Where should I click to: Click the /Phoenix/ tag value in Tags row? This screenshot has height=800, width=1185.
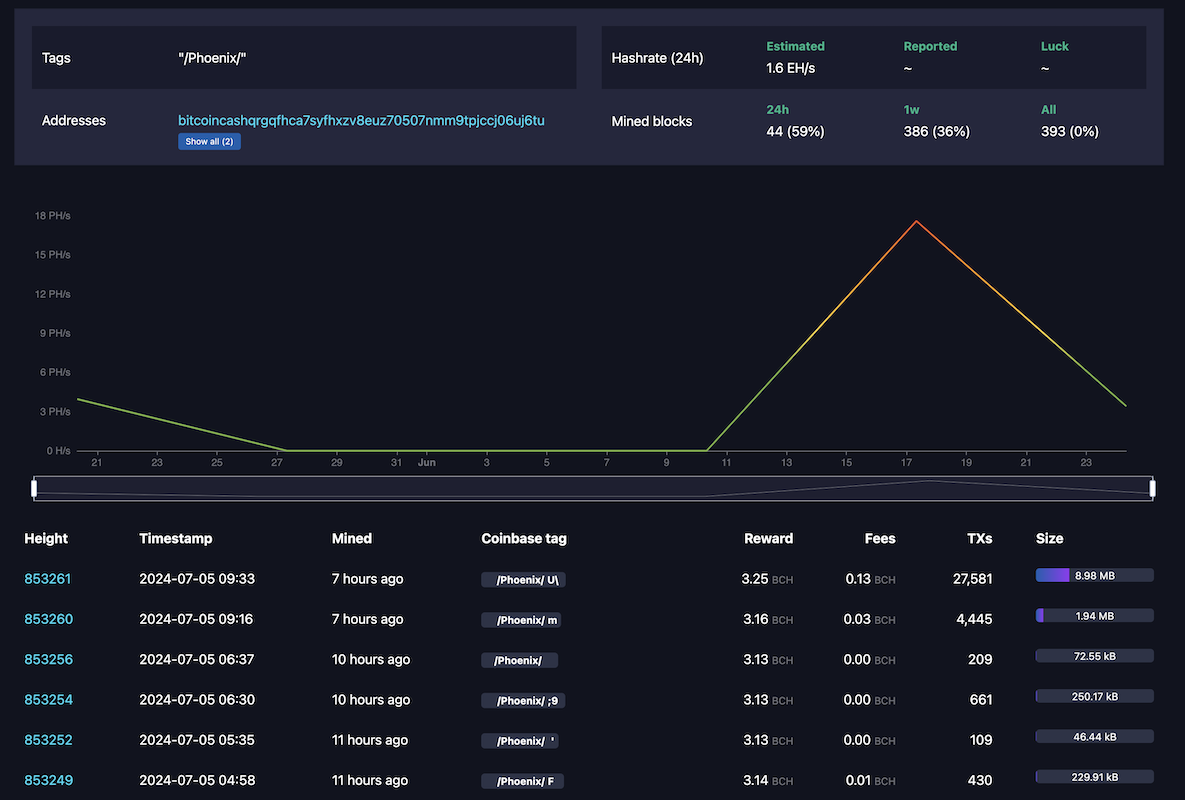click(213, 57)
